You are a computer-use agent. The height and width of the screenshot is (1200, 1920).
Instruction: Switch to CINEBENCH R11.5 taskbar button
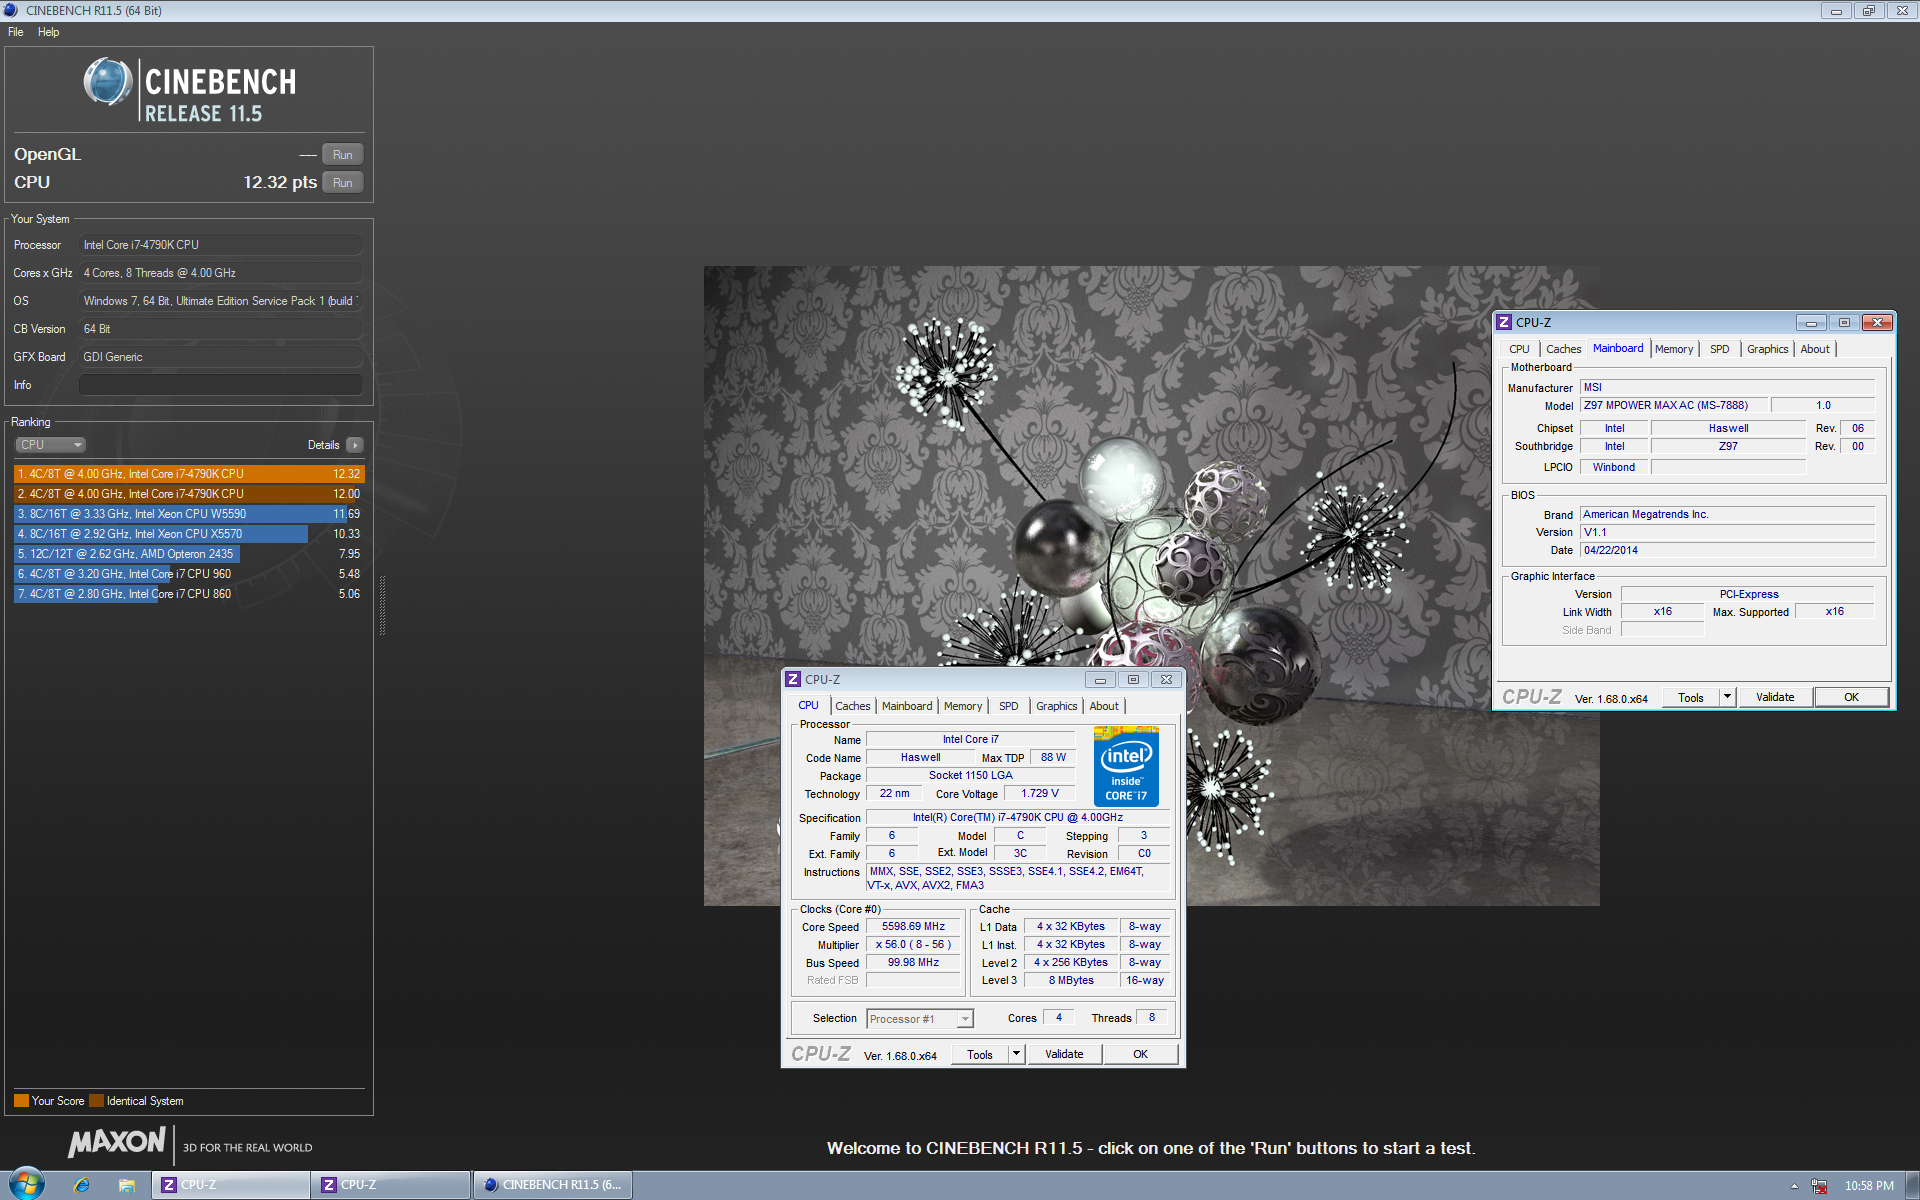coord(551,1185)
